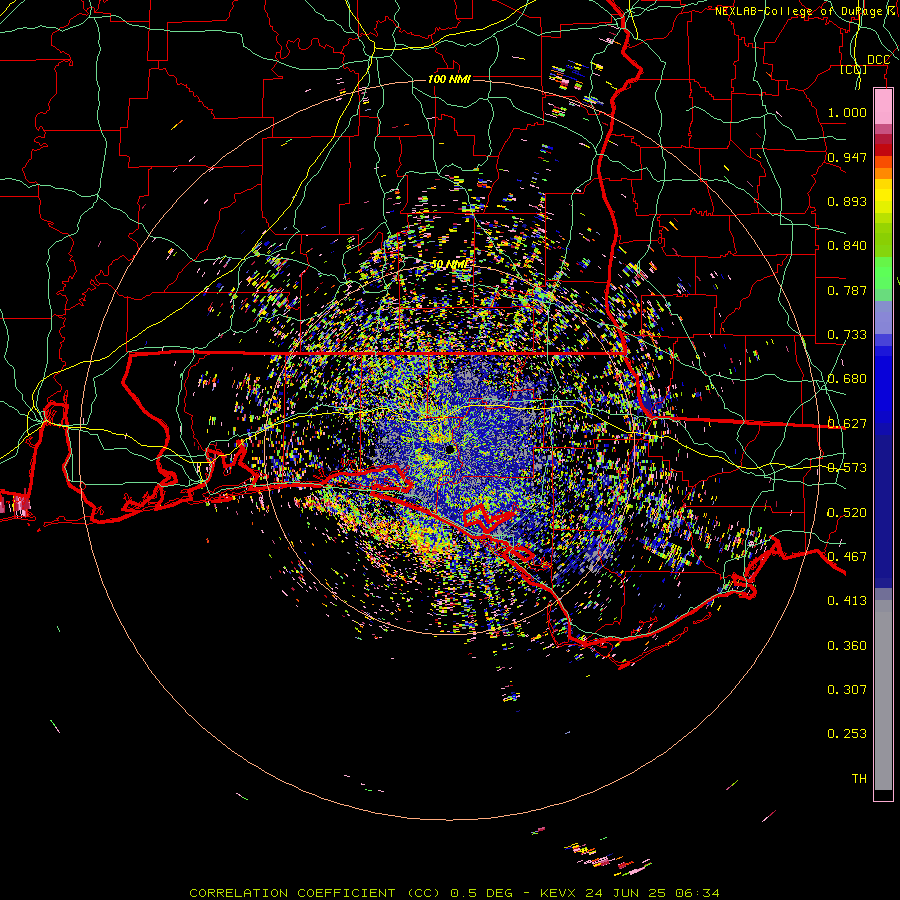Click the 0.253 value on the scale

click(847, 734)
